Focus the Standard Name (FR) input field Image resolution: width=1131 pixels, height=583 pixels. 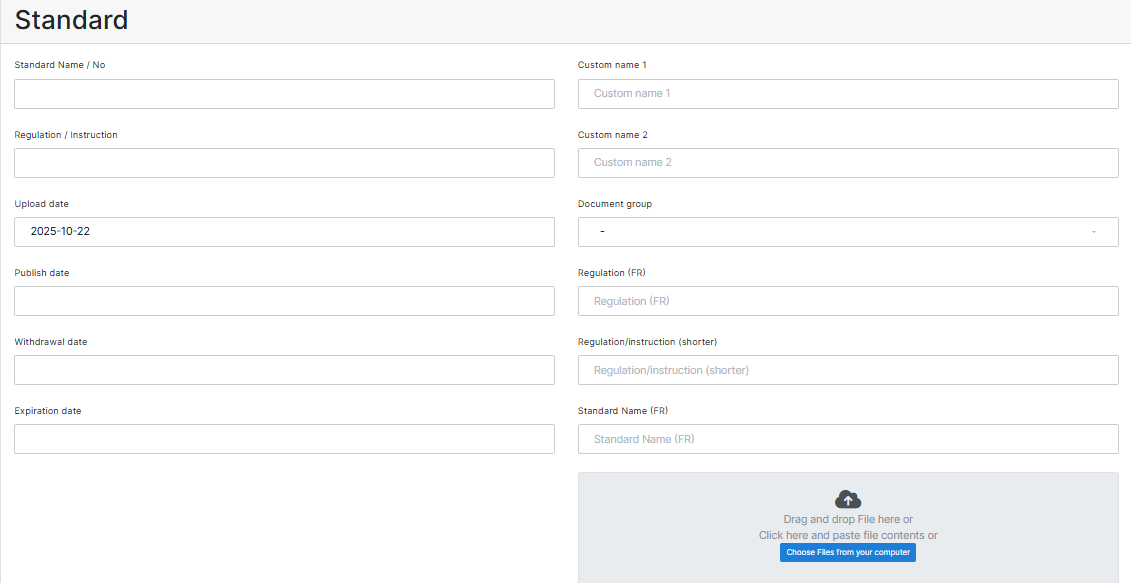click(x=847, y=439)
